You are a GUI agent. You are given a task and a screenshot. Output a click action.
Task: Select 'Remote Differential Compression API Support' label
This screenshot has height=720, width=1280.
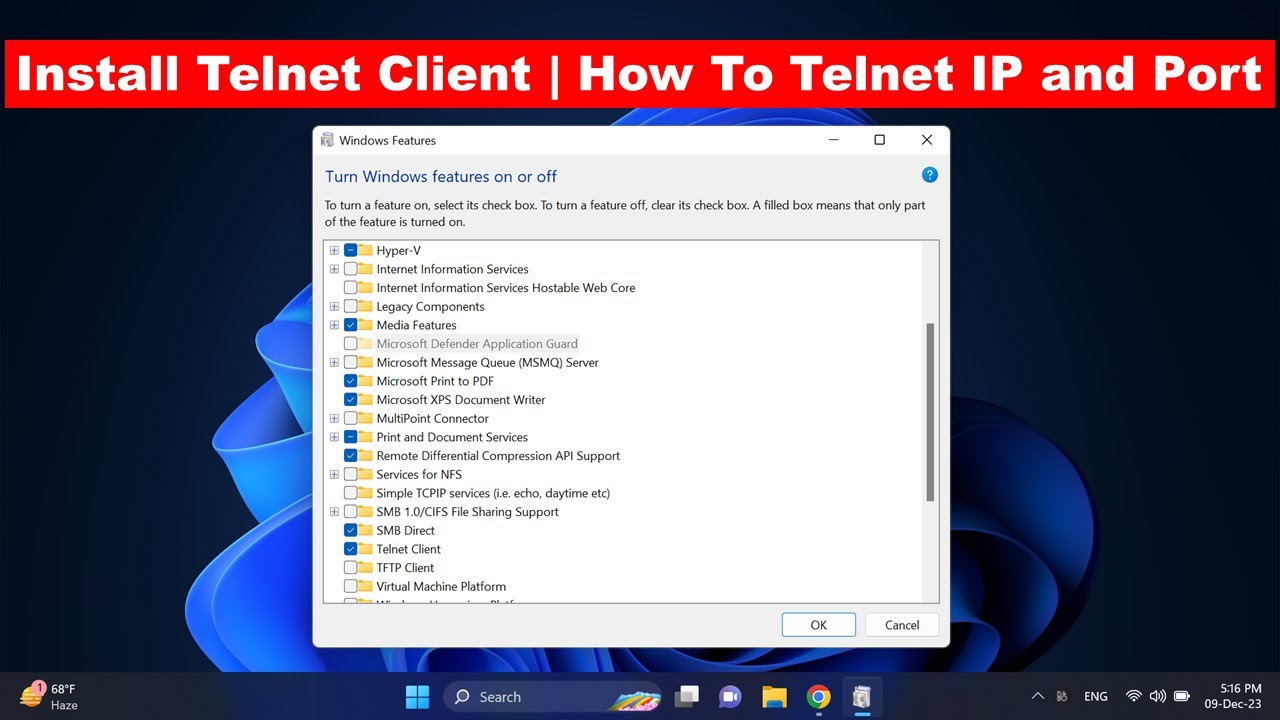498,456
